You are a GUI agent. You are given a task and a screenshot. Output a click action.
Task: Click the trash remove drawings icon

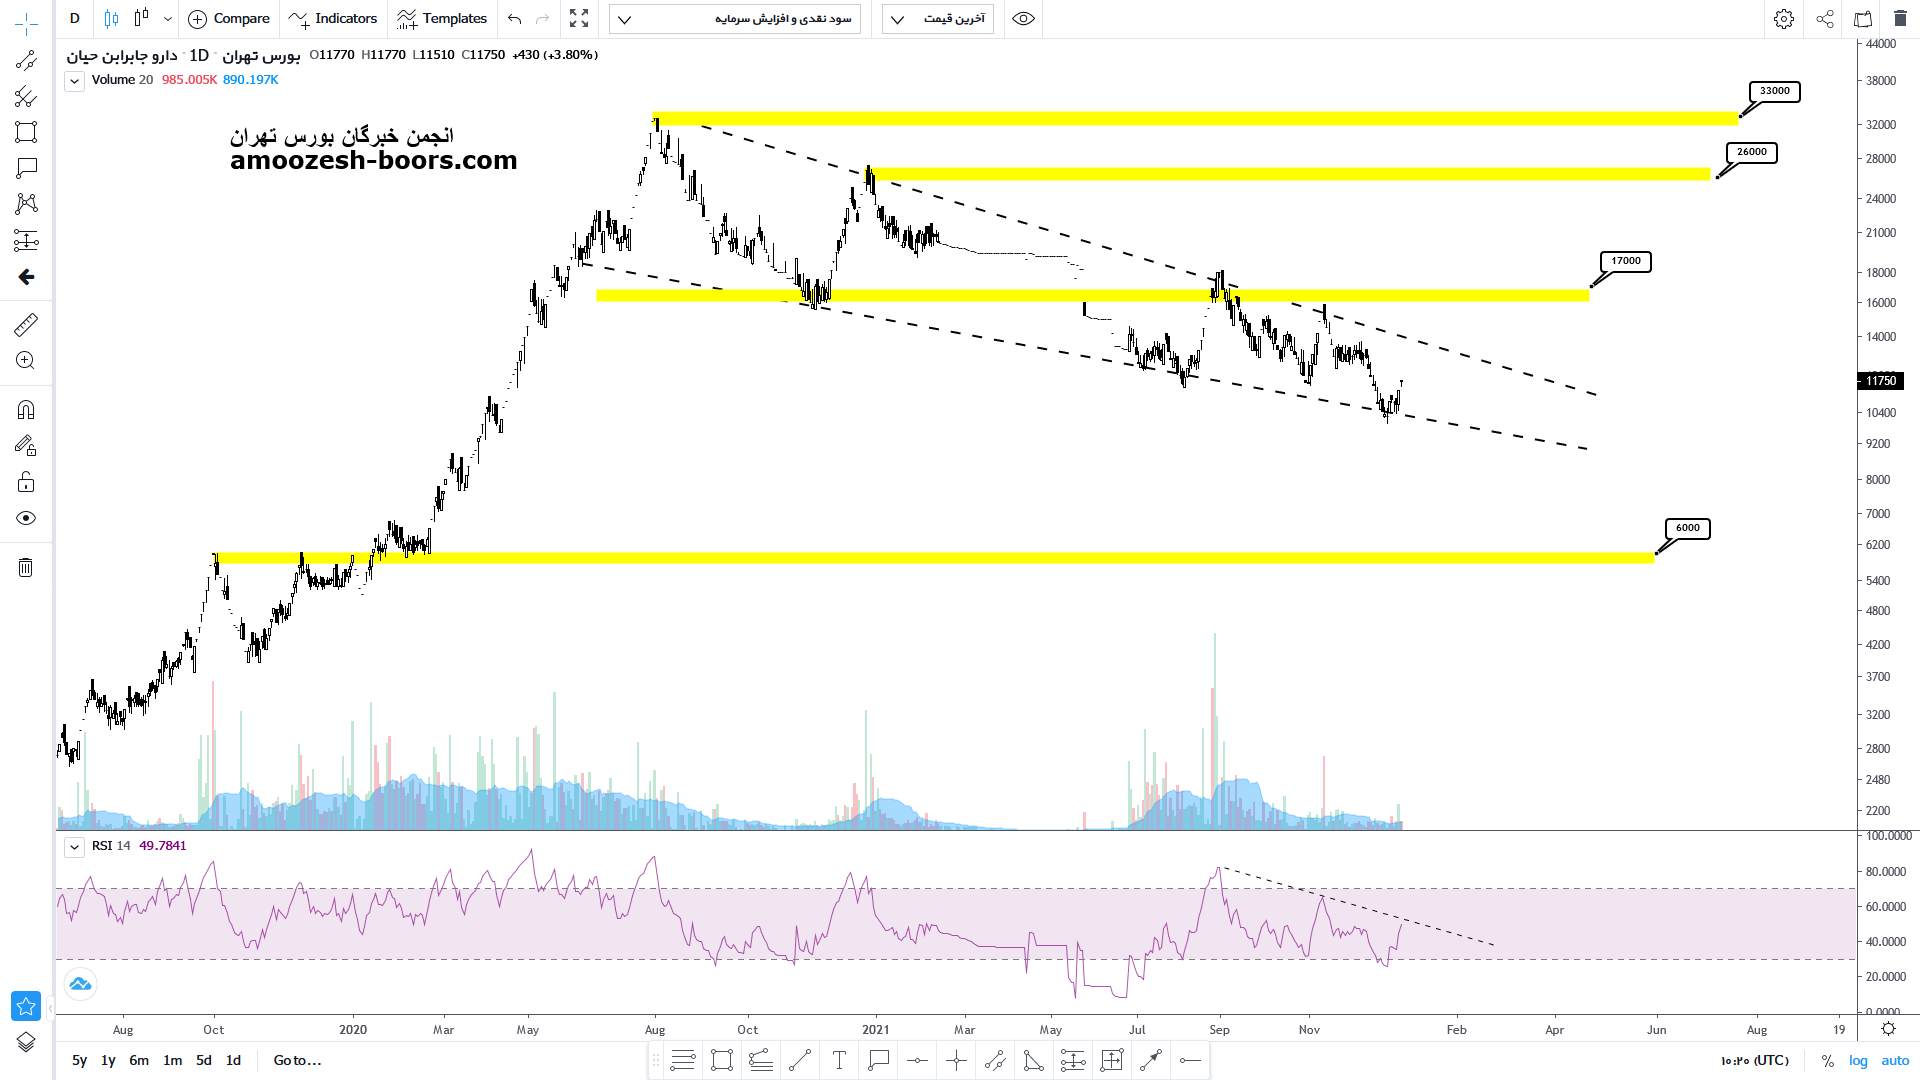pyautogui.click(x=26, y=568)
